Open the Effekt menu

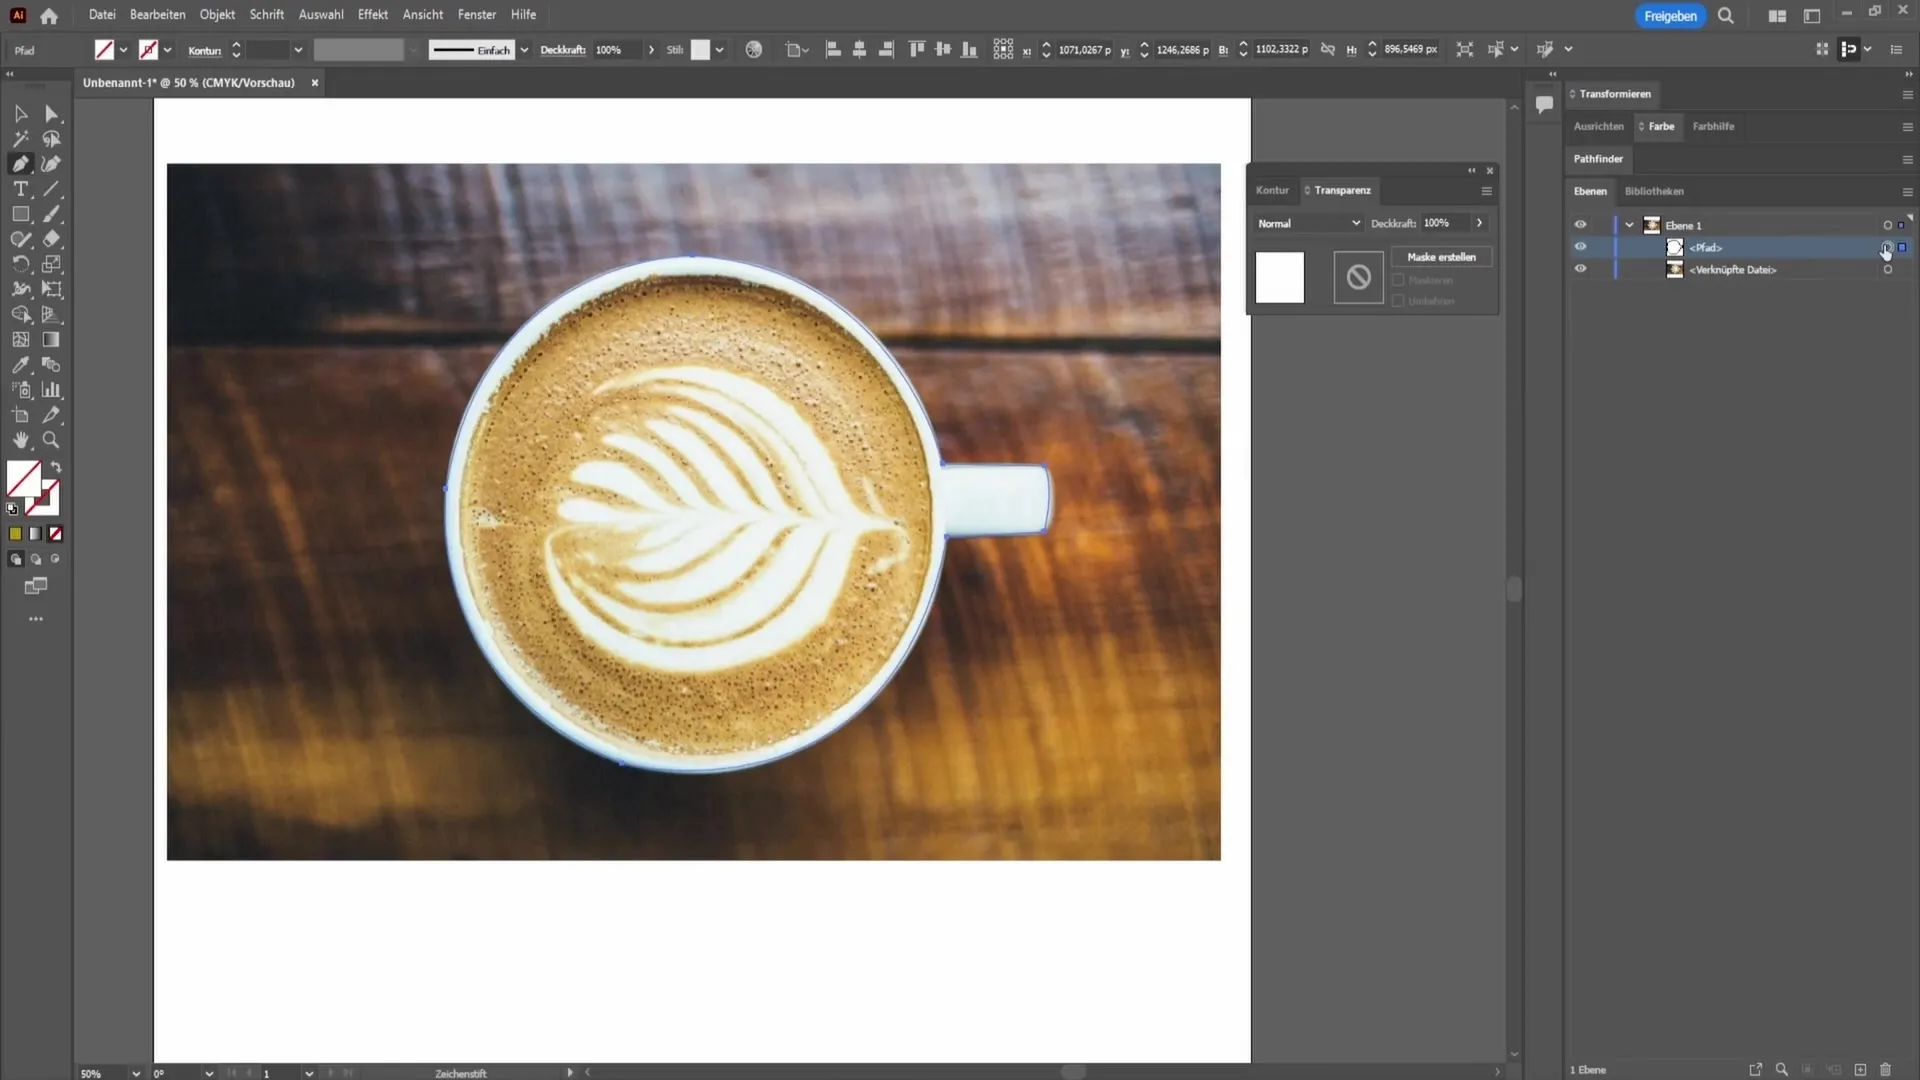(372, 15)
